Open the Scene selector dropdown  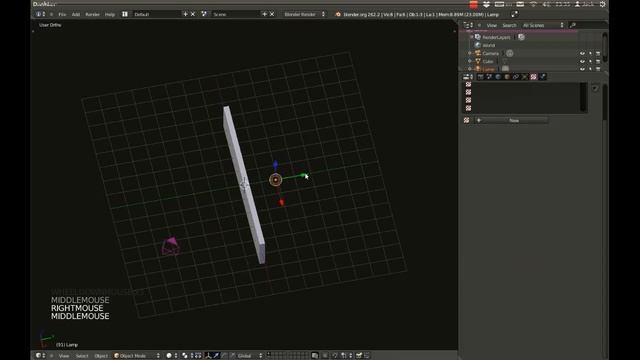204,14
